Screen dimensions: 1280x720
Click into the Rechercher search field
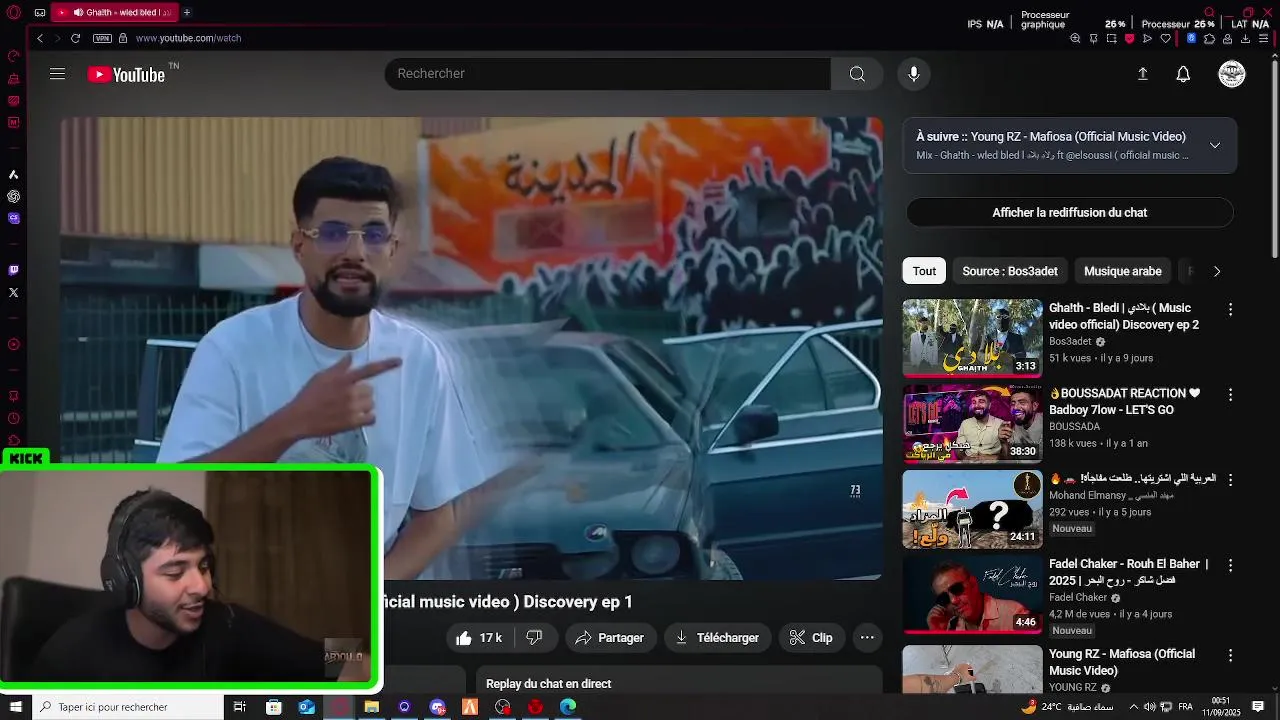tap(608, 74)
